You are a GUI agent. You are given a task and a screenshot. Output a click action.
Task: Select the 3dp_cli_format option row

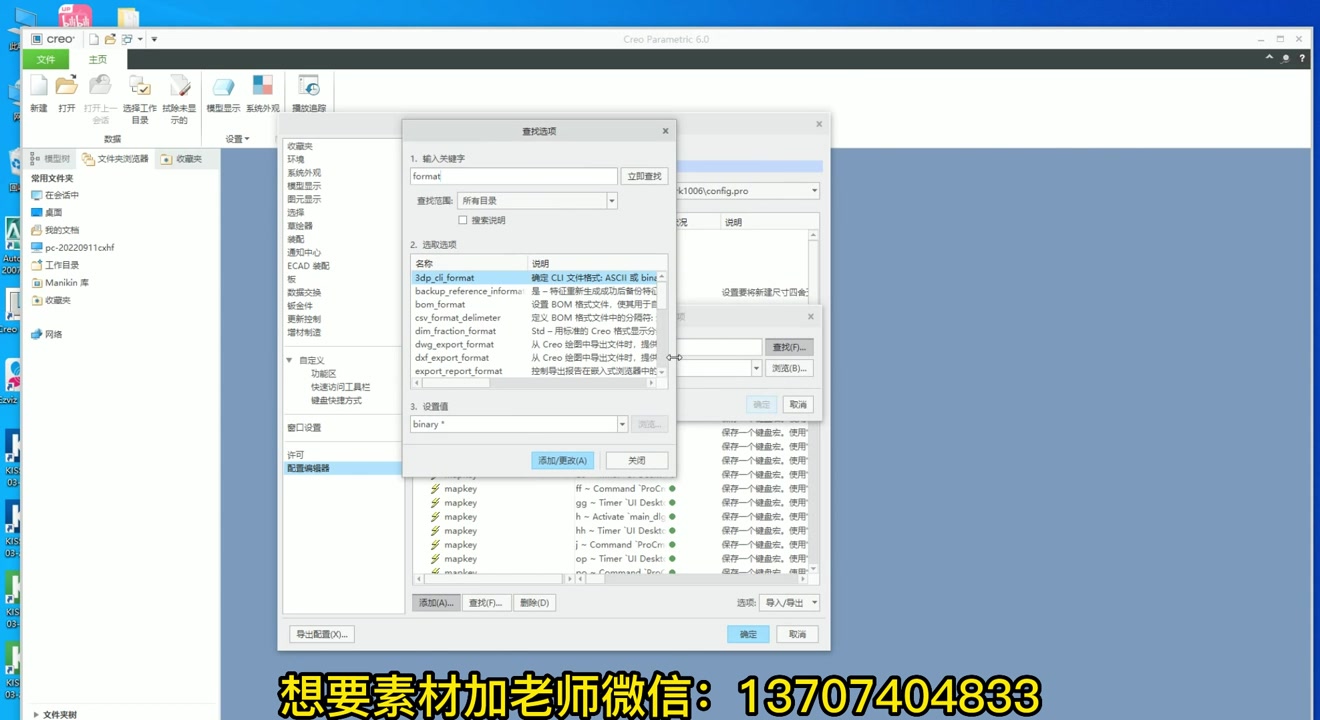click(533, 278)
